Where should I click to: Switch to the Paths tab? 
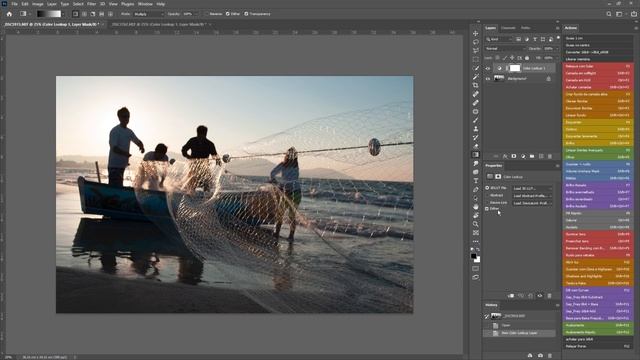point(526,28)
